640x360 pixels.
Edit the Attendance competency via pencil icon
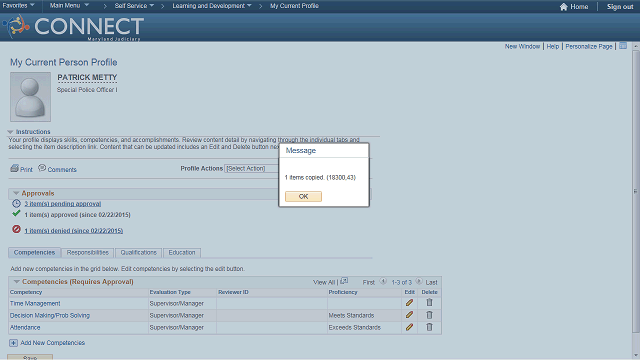point(409,327)
